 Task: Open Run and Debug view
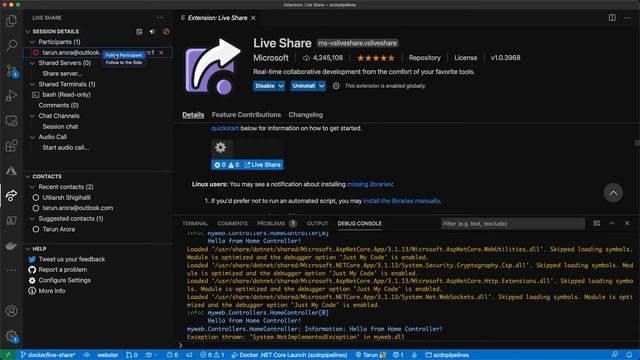point(11,96)
